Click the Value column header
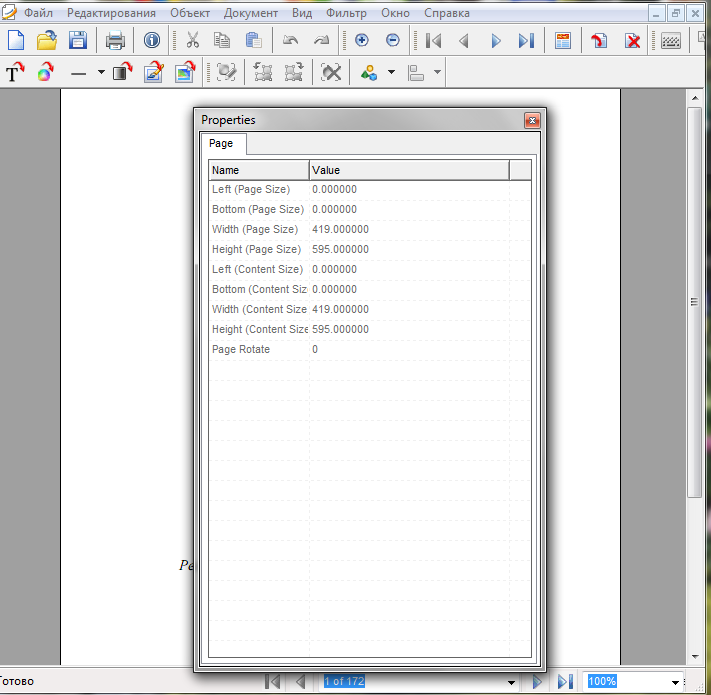Viewport: 711px width, 695px height. coord(408,170)
